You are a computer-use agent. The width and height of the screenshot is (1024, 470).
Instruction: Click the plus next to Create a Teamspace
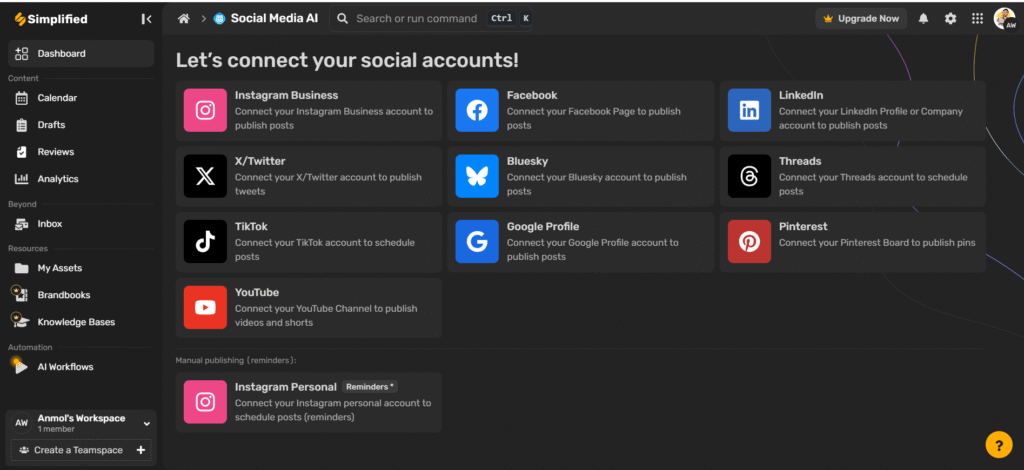140,450
